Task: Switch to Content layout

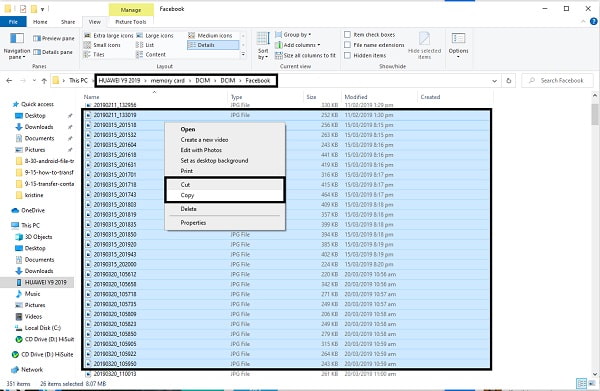Action: coord(151,55)
